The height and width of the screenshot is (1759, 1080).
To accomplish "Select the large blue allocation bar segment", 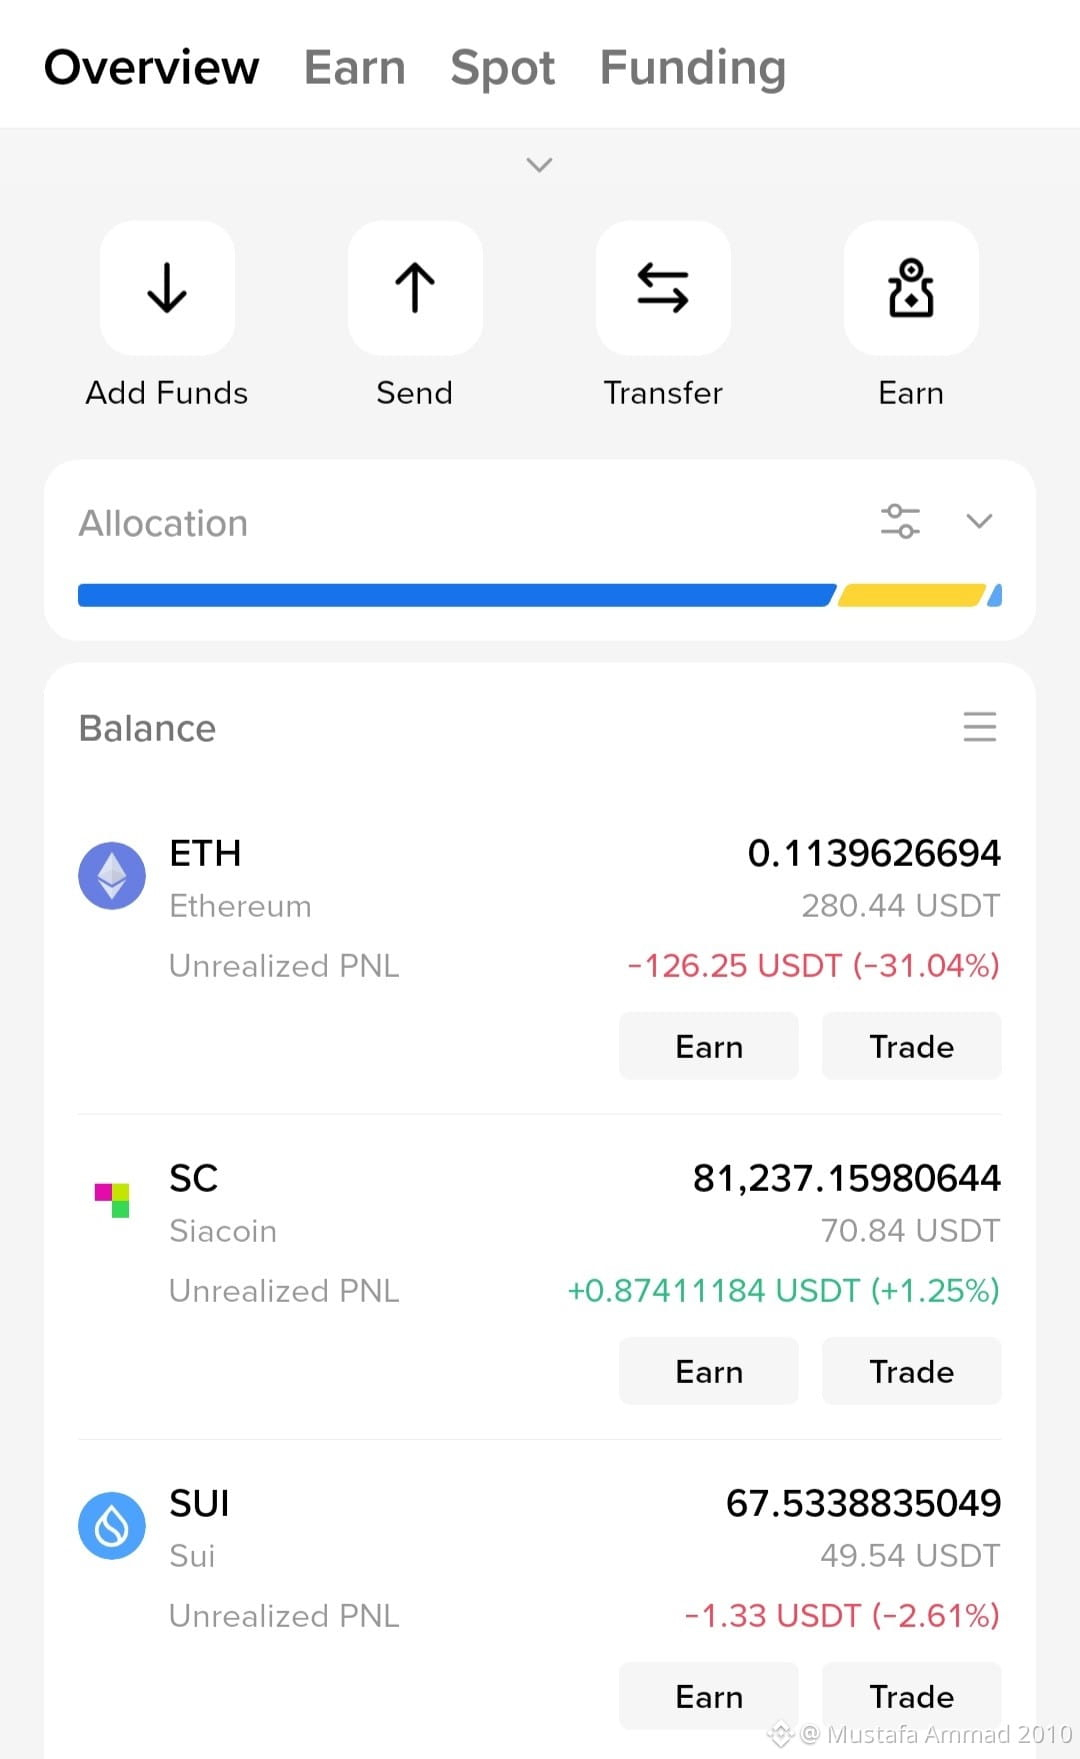I will [x=457, y=595].
